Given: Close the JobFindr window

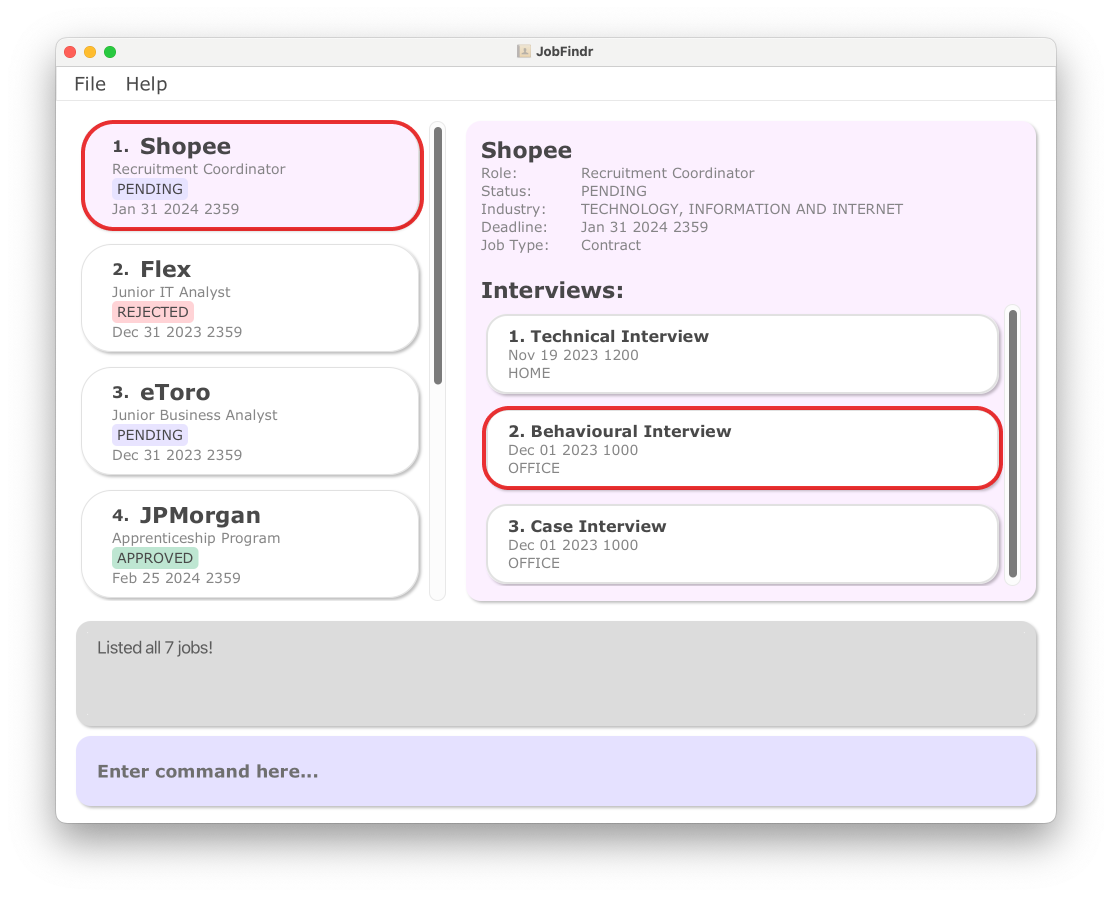Looking at the screenshot, I should coord(70,52).
